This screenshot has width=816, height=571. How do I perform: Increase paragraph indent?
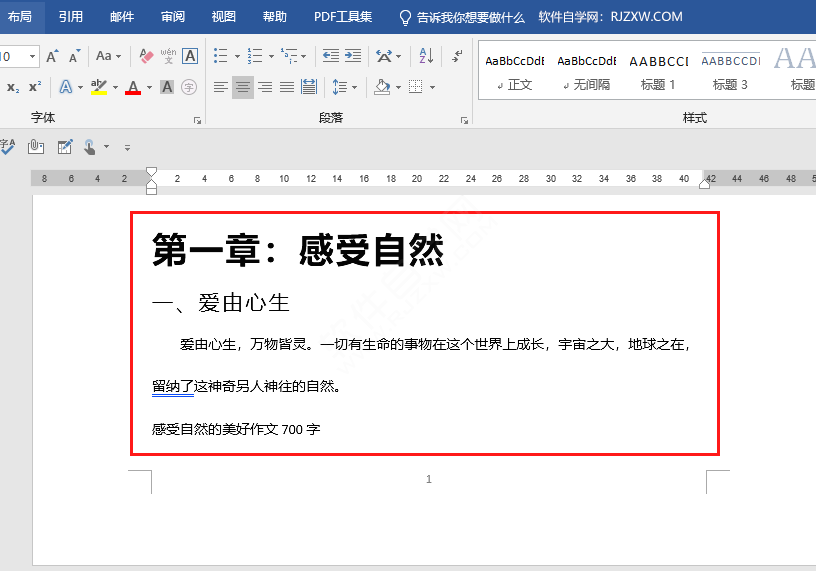click(x=352, y=56)
